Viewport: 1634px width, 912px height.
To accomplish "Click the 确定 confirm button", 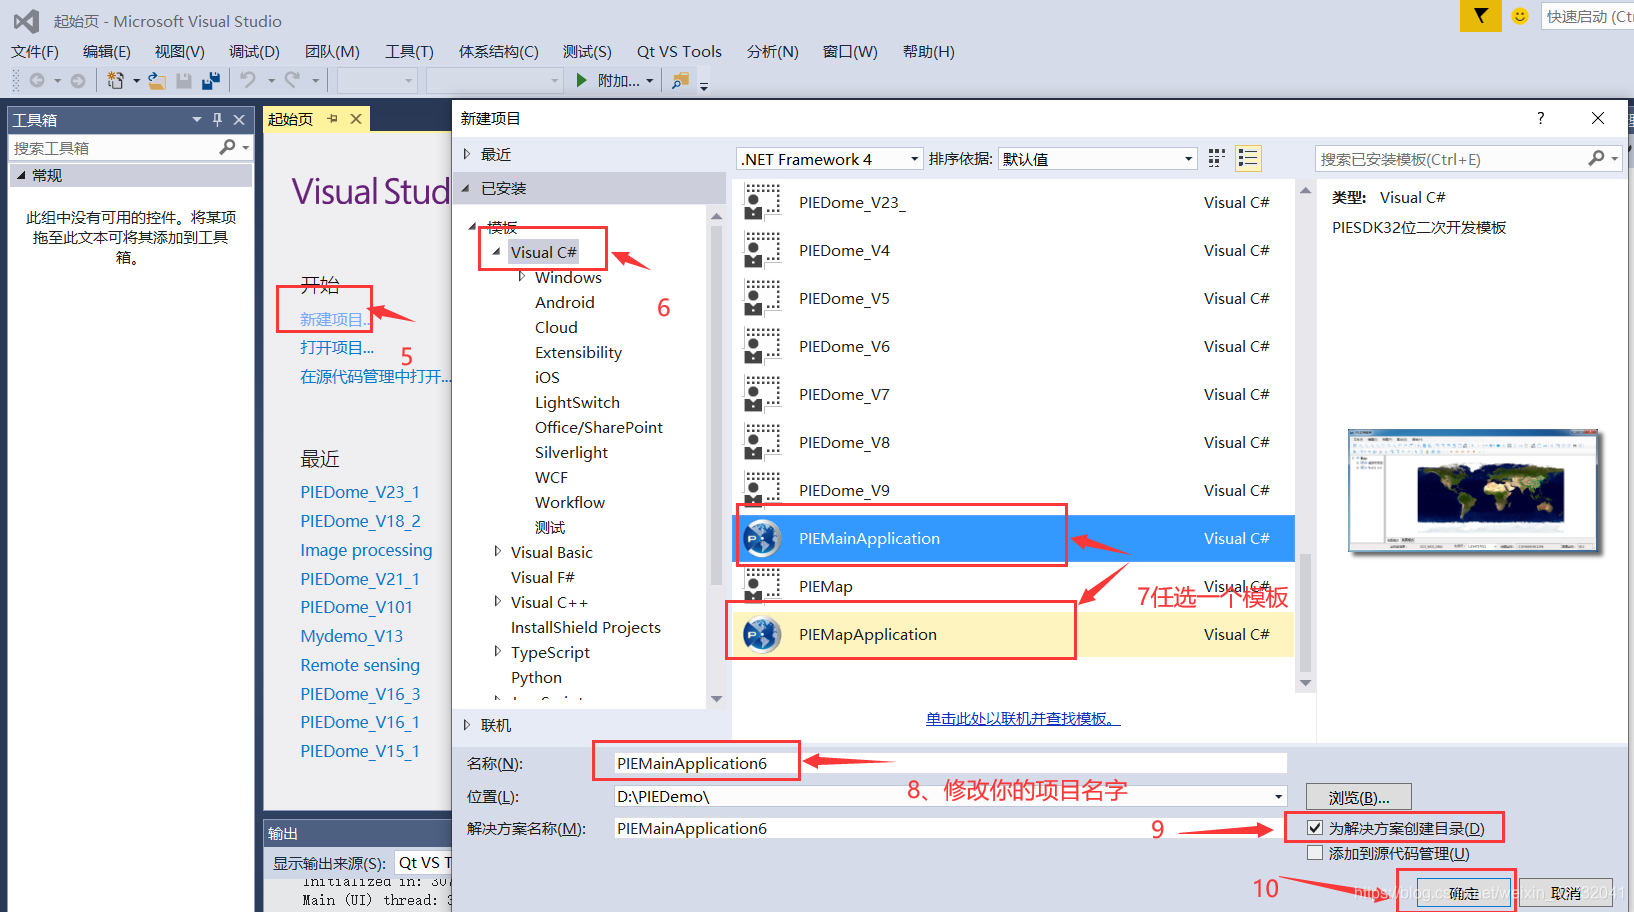I will click(x=1464, y=893).
